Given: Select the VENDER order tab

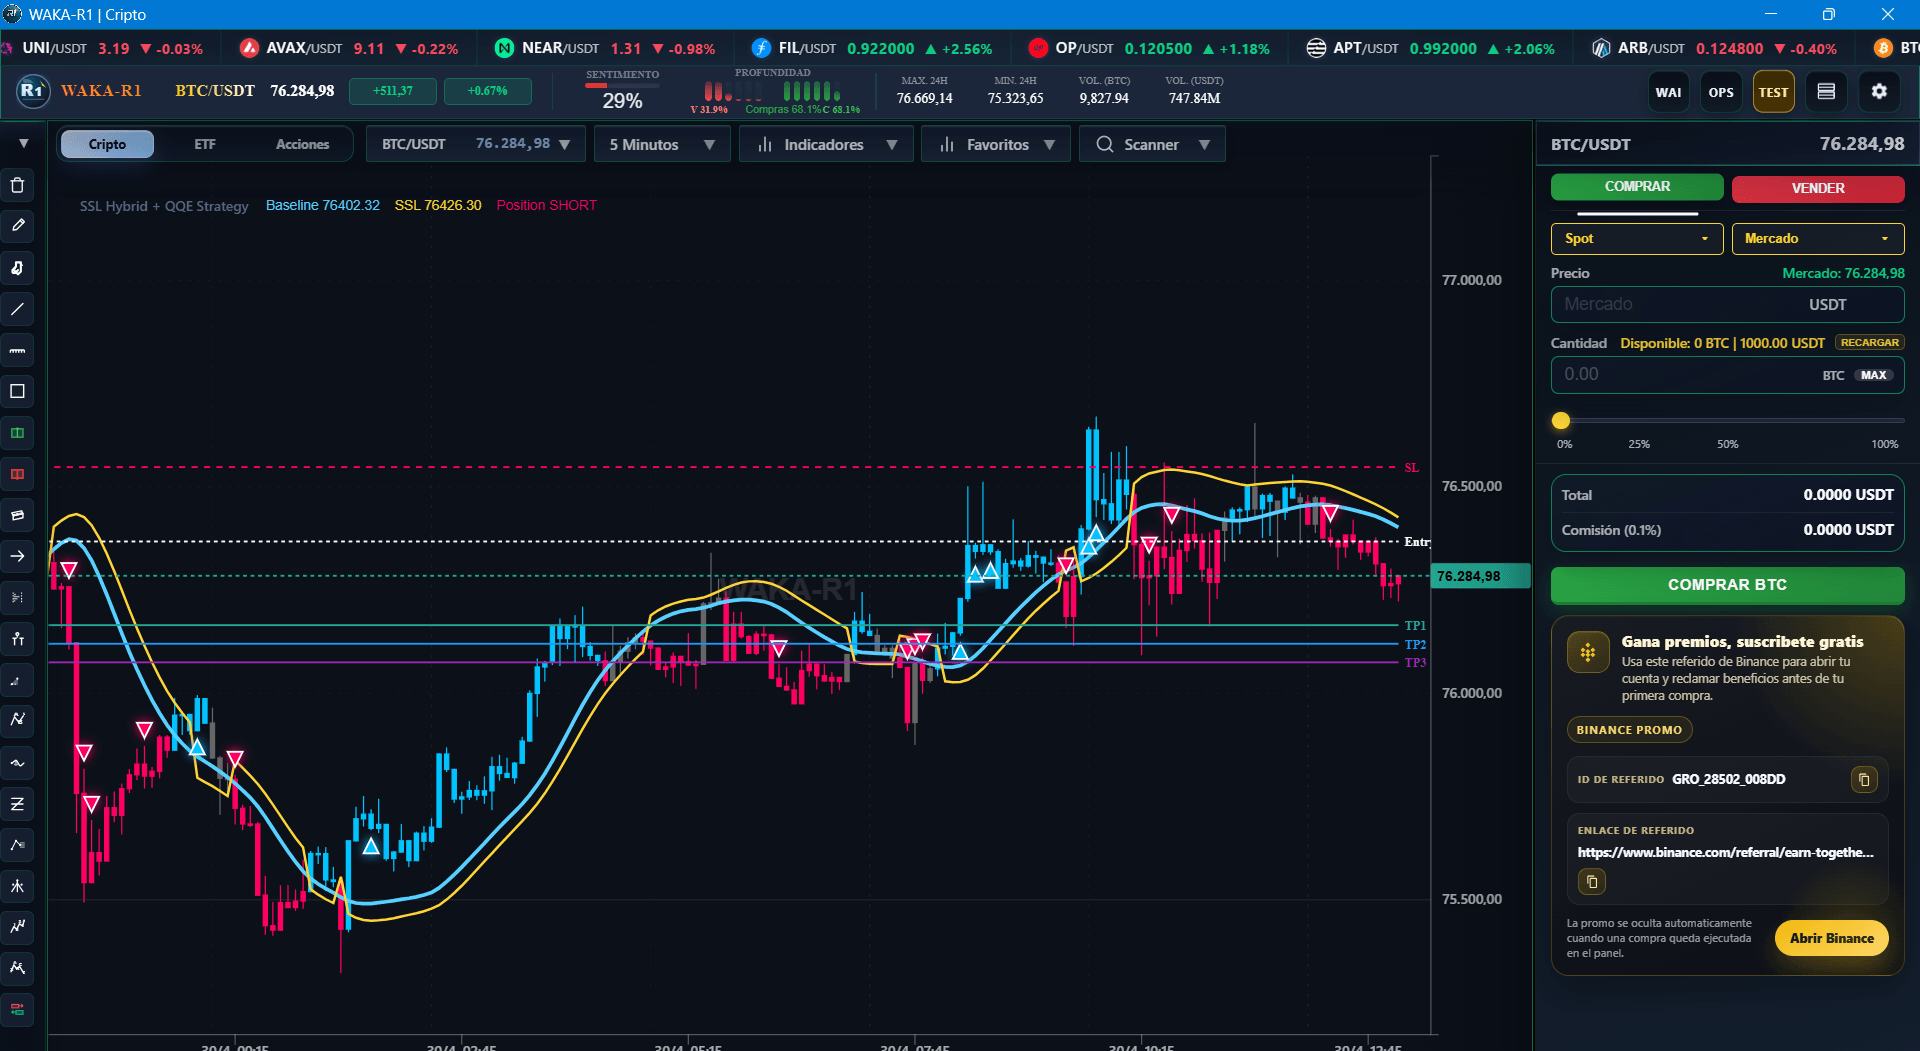Looking at the screenshot, I should click(1818, 188).
